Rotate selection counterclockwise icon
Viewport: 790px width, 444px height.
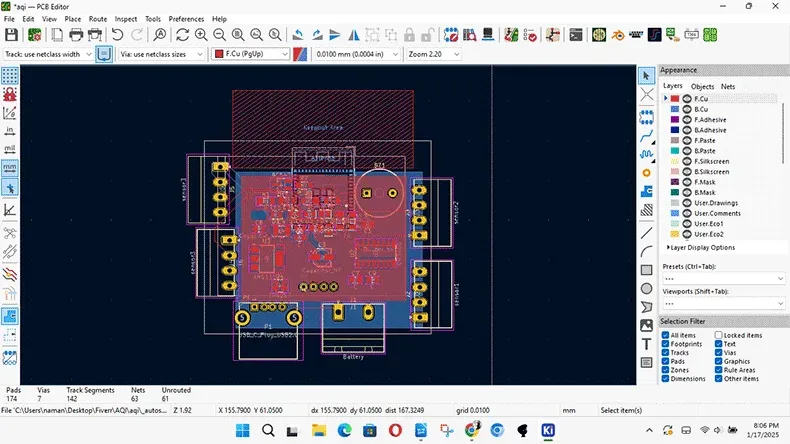298,35
